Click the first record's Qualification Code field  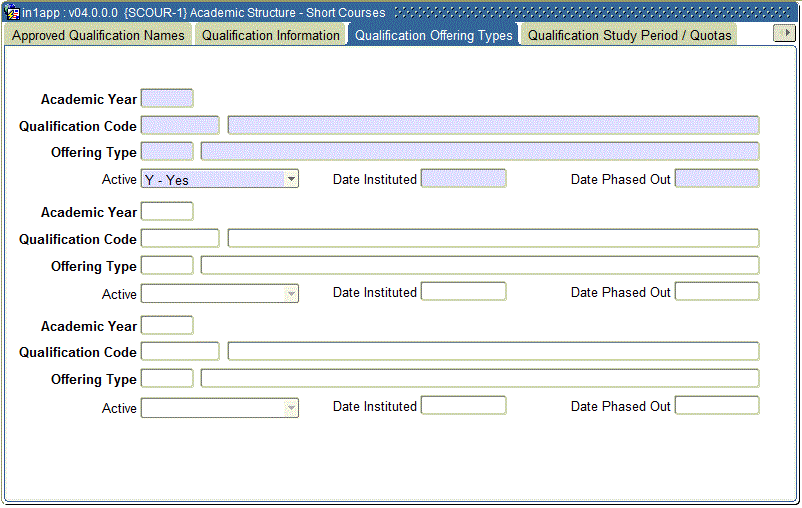[180, 125]
